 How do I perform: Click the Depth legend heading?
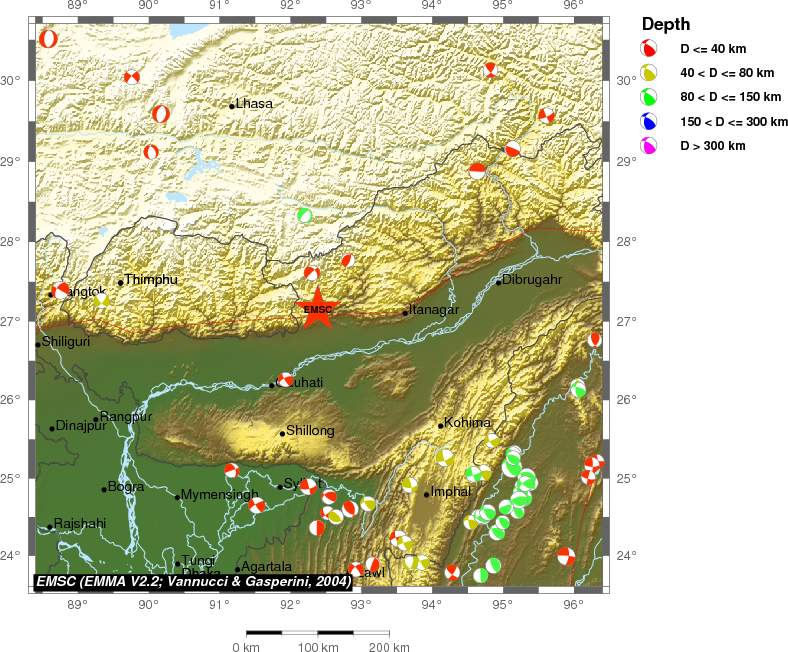[666, 24]
